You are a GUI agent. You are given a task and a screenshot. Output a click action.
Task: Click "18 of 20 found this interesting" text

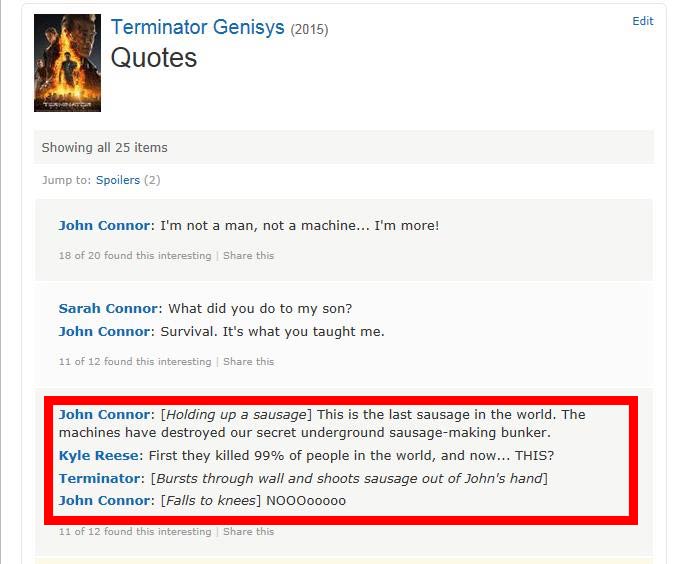(x=135, y=256)
